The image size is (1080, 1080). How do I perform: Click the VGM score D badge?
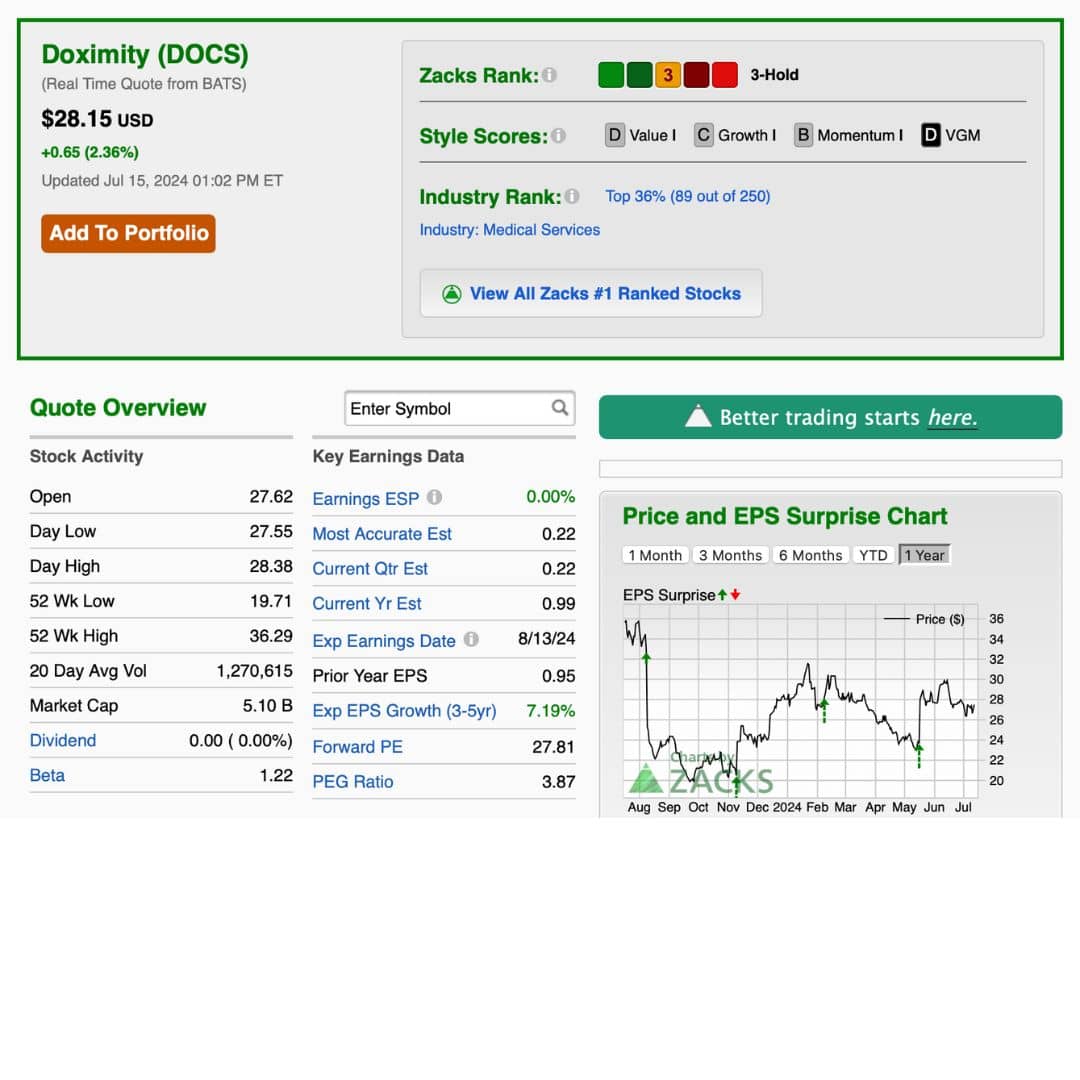tap(931, 135)
